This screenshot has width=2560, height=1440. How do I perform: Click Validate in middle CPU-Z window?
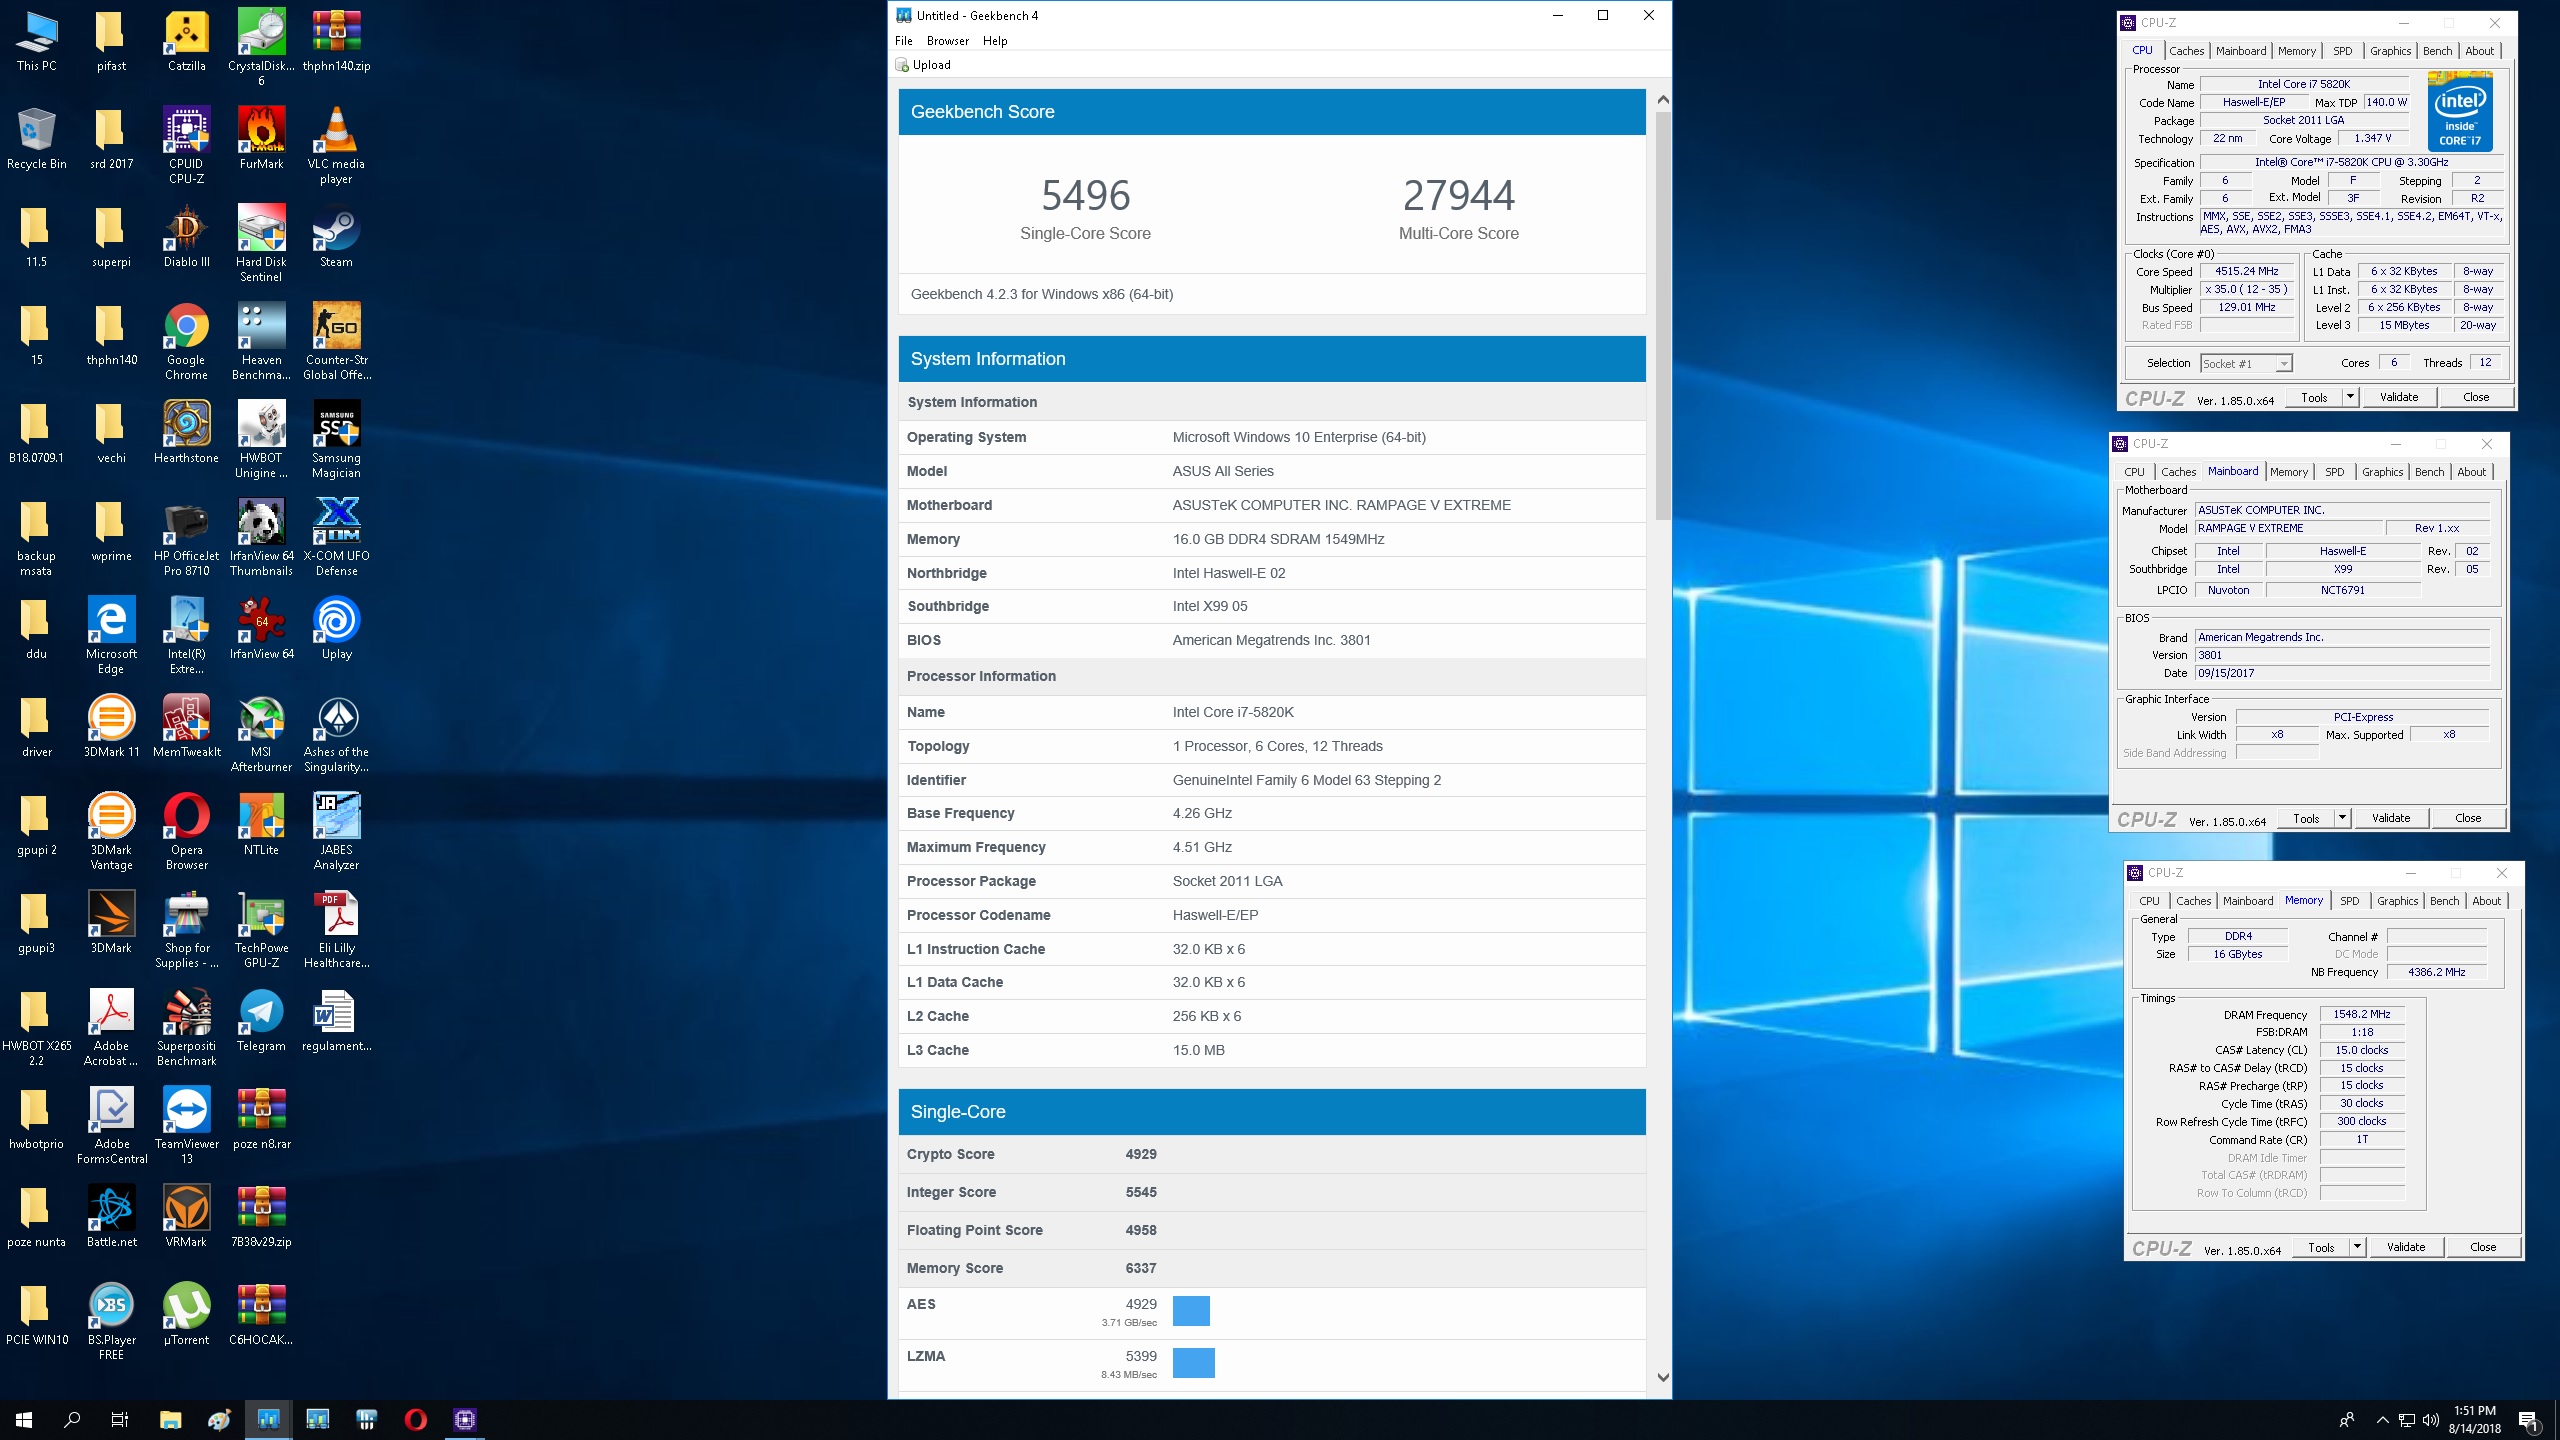tap(2390, 818)
